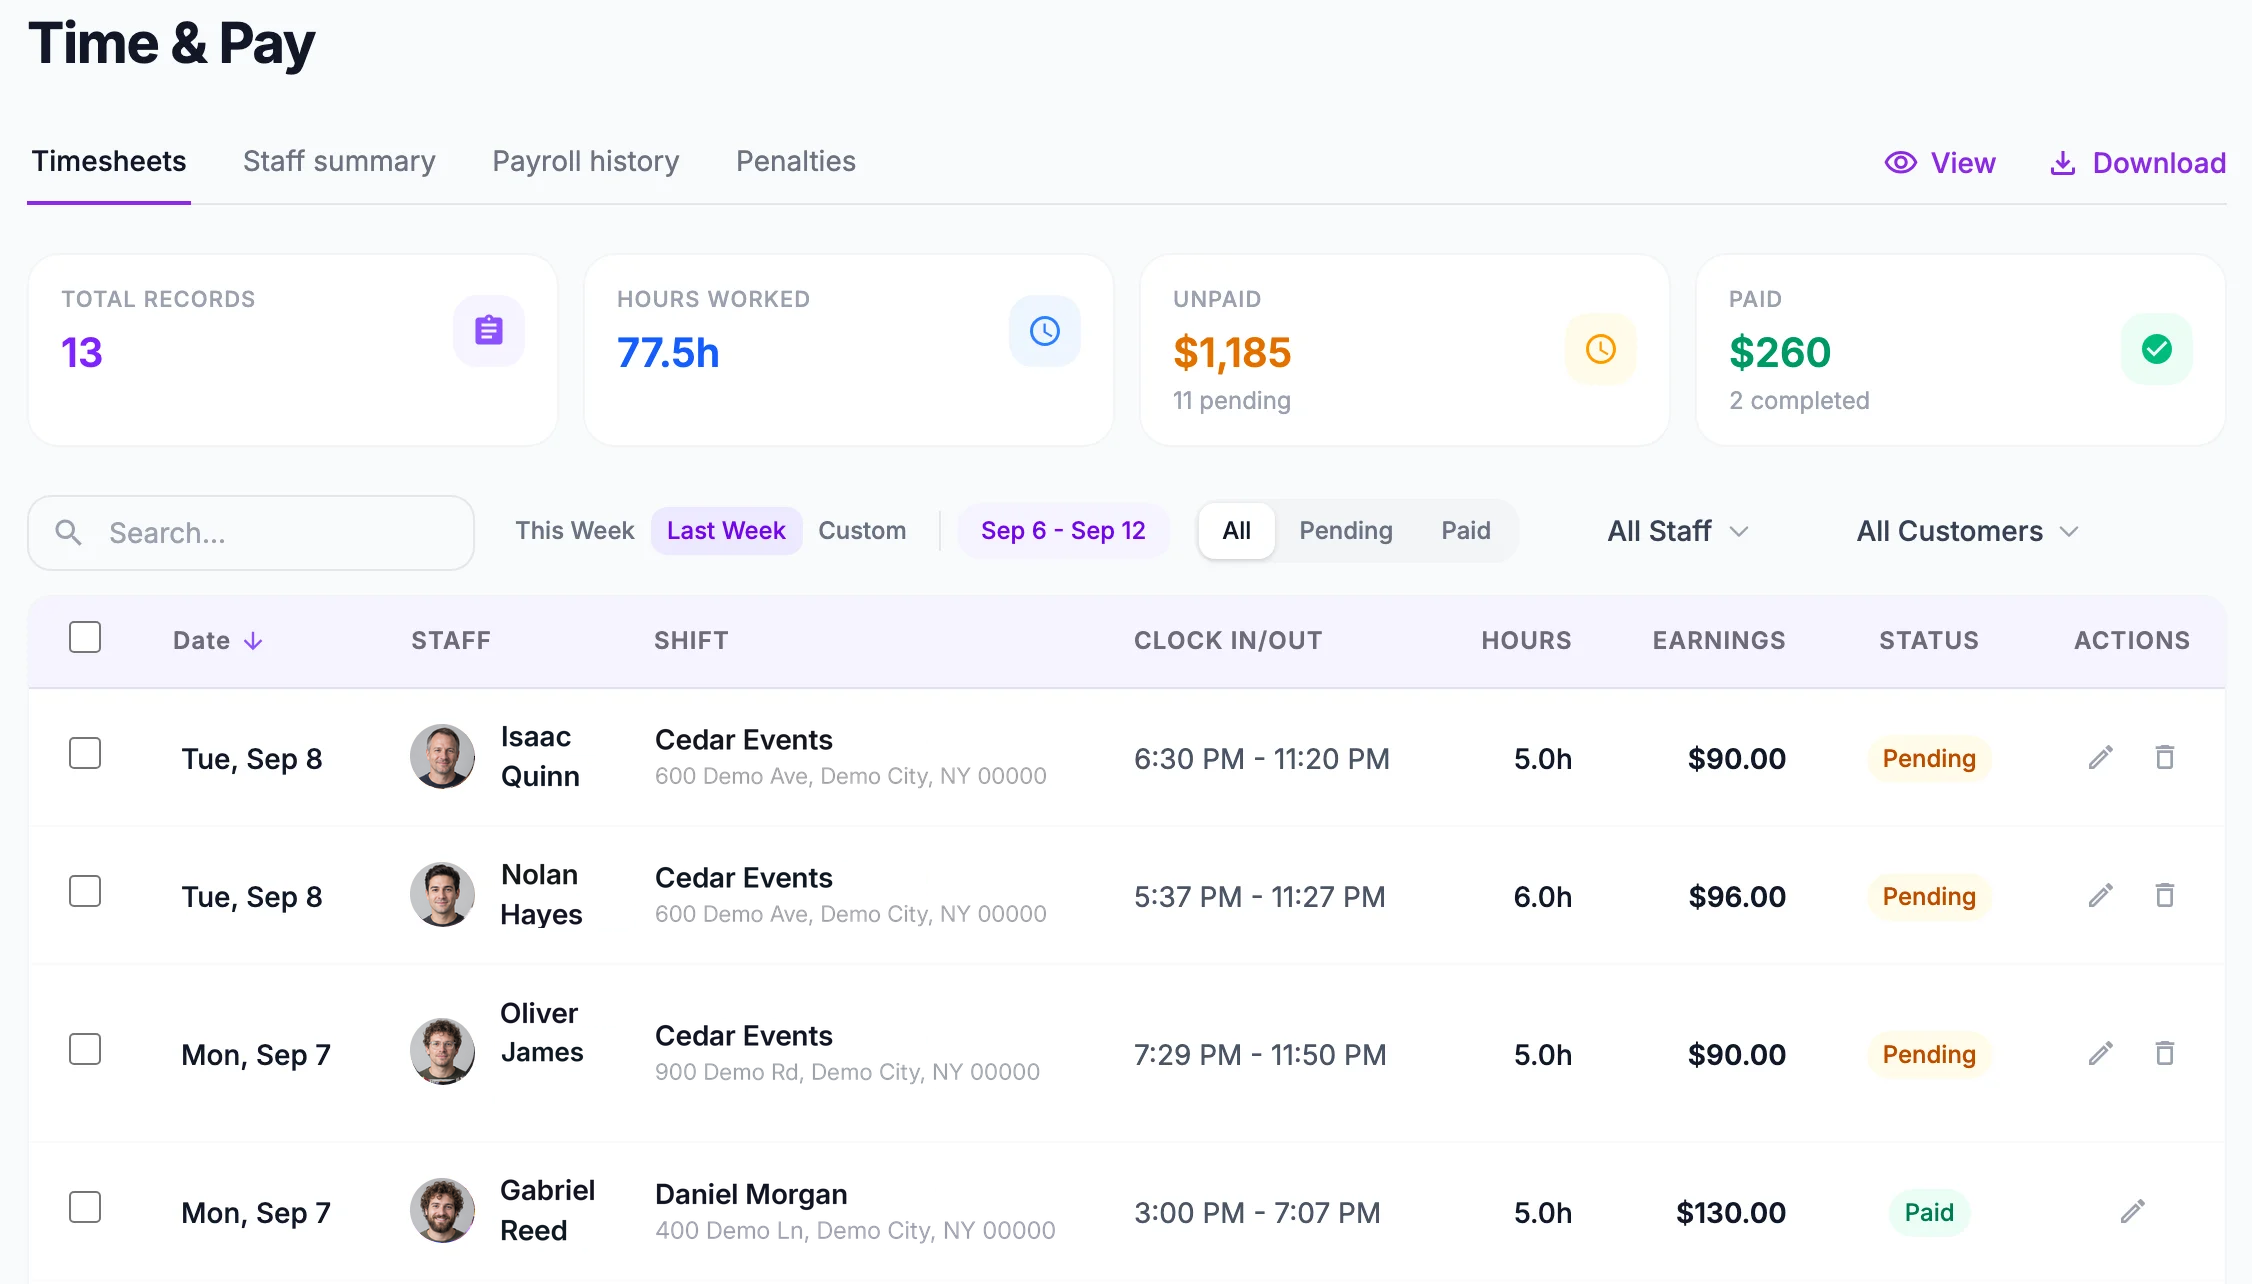Open the Payroll history tab

[x=586, y=161]
